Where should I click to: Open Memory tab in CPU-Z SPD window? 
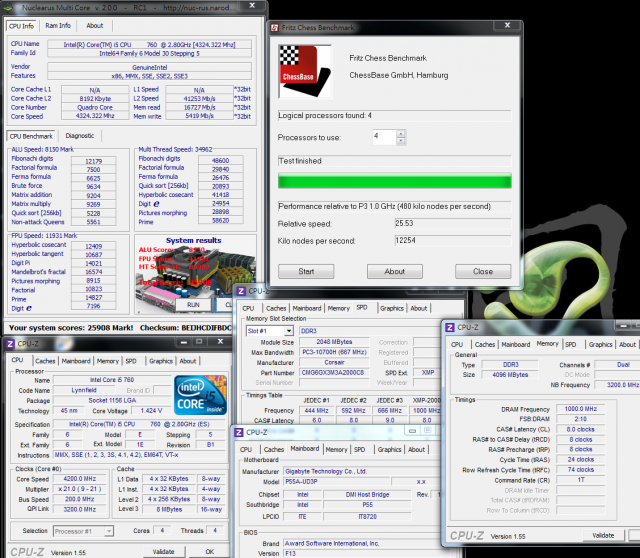(339, 308)
